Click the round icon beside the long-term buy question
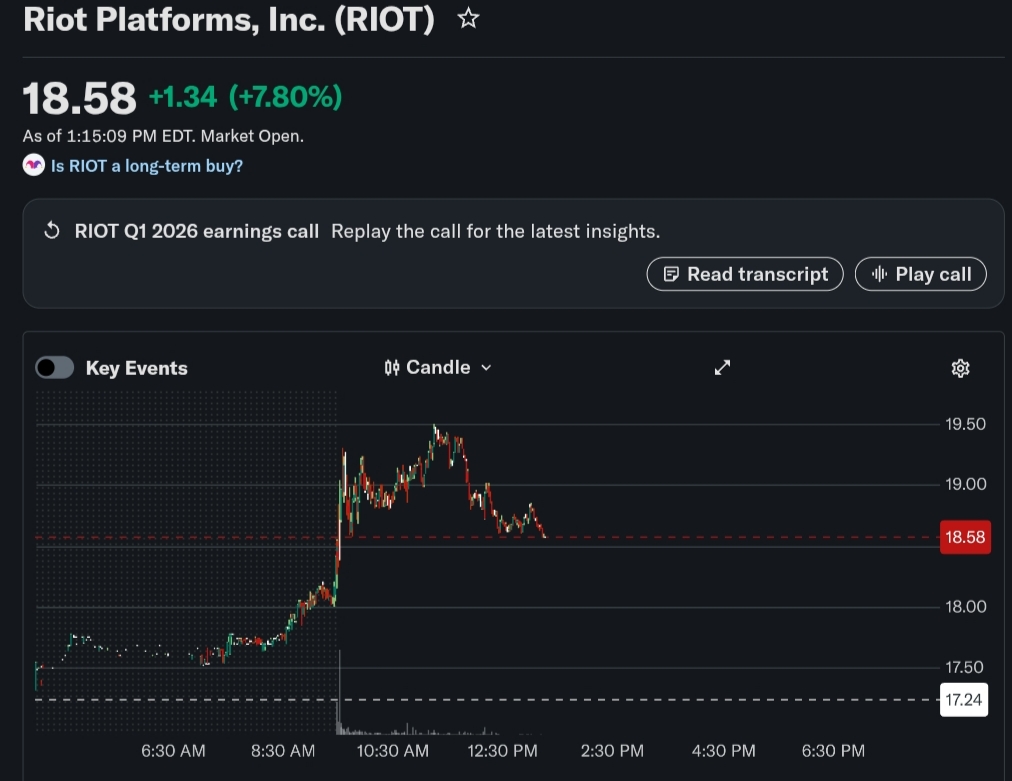Screen dimensions: 1012x781 tap(34, 165)
